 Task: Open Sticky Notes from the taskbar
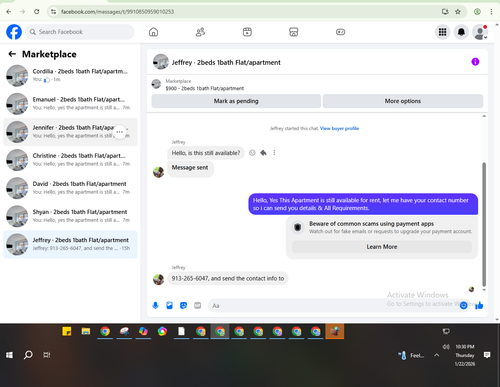coord(67,331)
